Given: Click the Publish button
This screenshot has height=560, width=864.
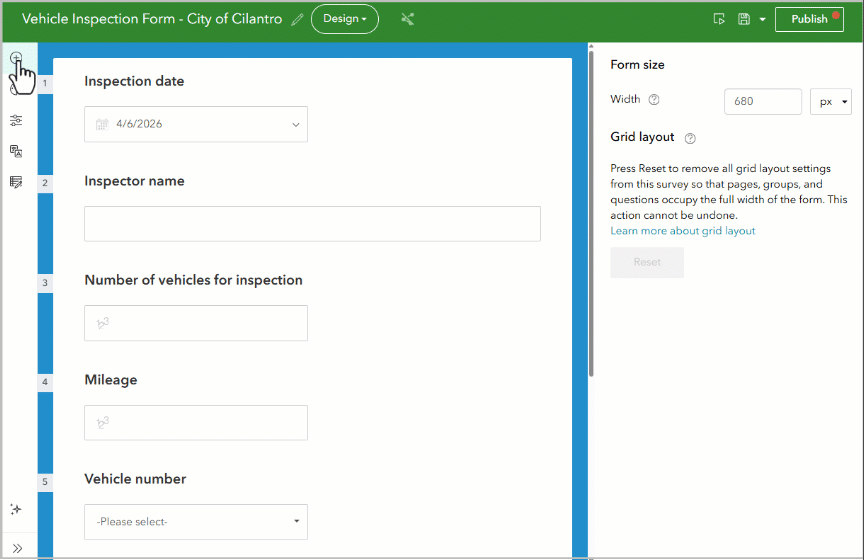Looking at the screenshot, I should coord(809,19).
